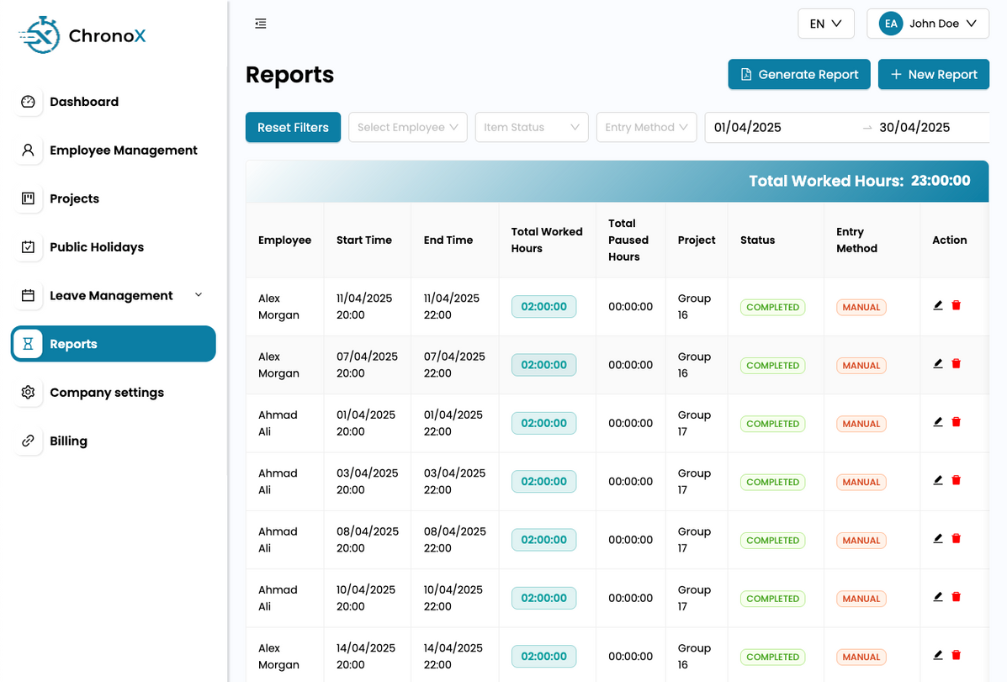Click the Total Worked Hours column header
Image resolution: width=1007 pixels, height=682 pixels.
pos(547,240)
